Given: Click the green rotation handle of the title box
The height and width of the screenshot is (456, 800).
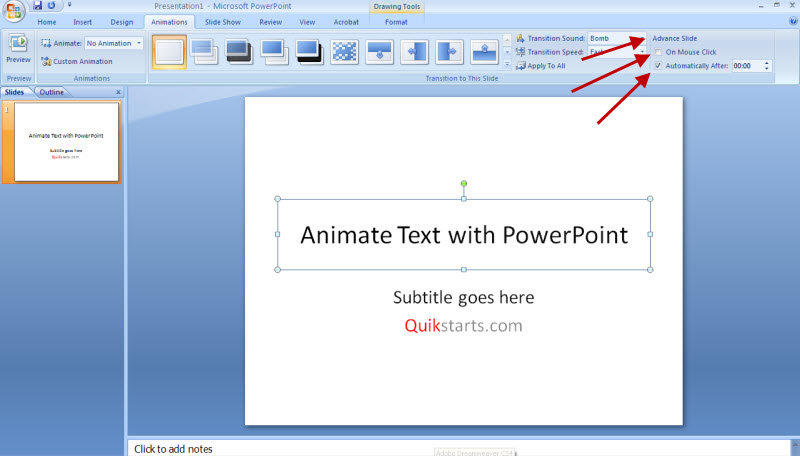Looking at the screenshot, I should (464, 183).
